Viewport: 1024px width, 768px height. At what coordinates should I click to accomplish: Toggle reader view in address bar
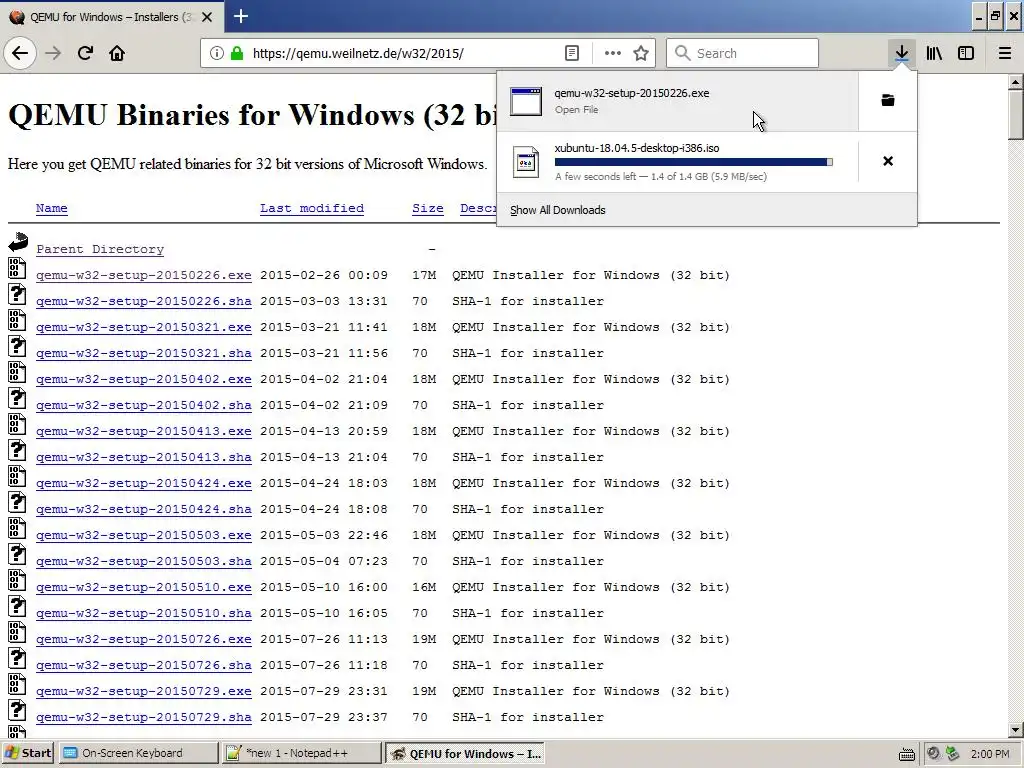[572, 53]
